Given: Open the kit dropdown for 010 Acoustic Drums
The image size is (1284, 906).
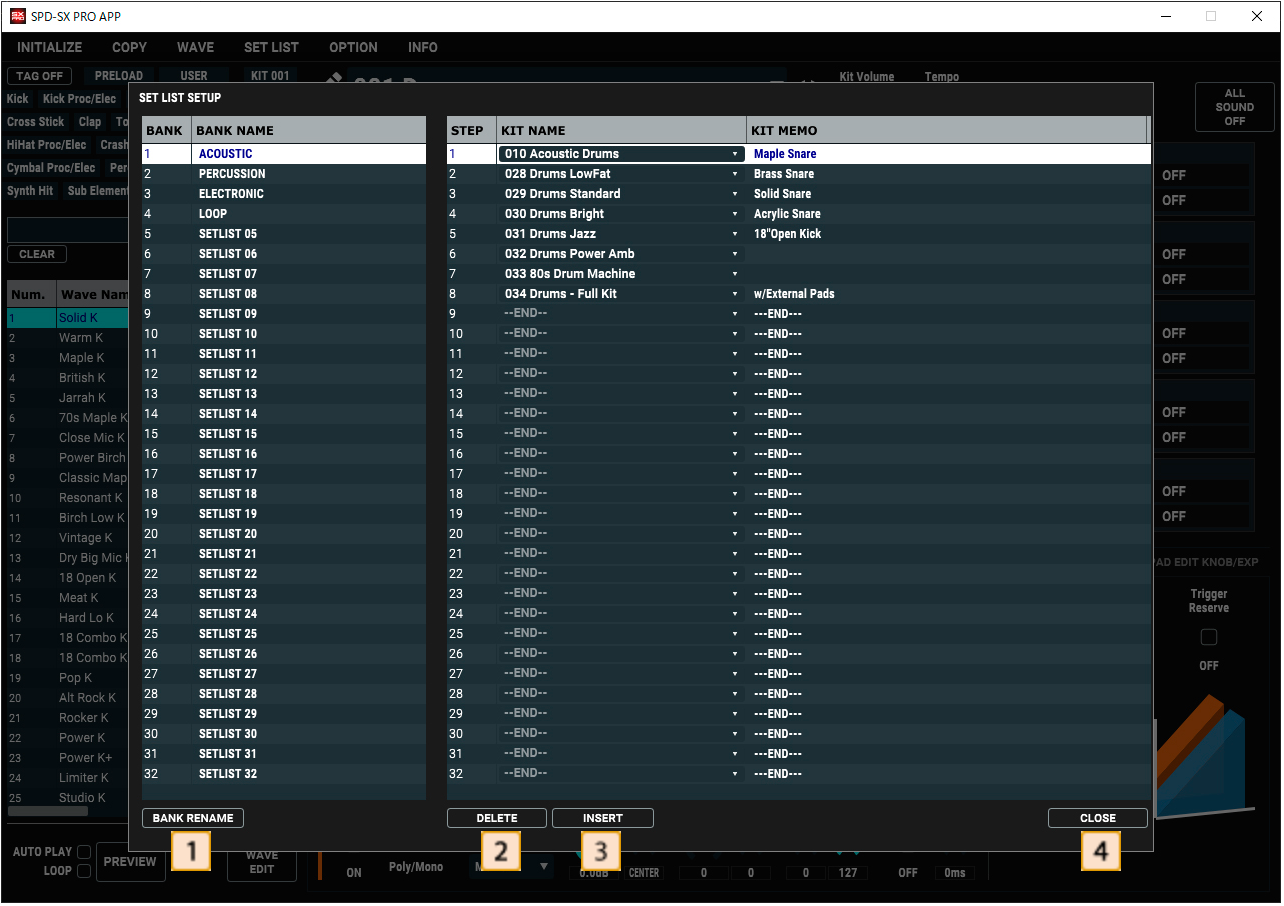Looking at the screenshot, I should click(735, 154).
